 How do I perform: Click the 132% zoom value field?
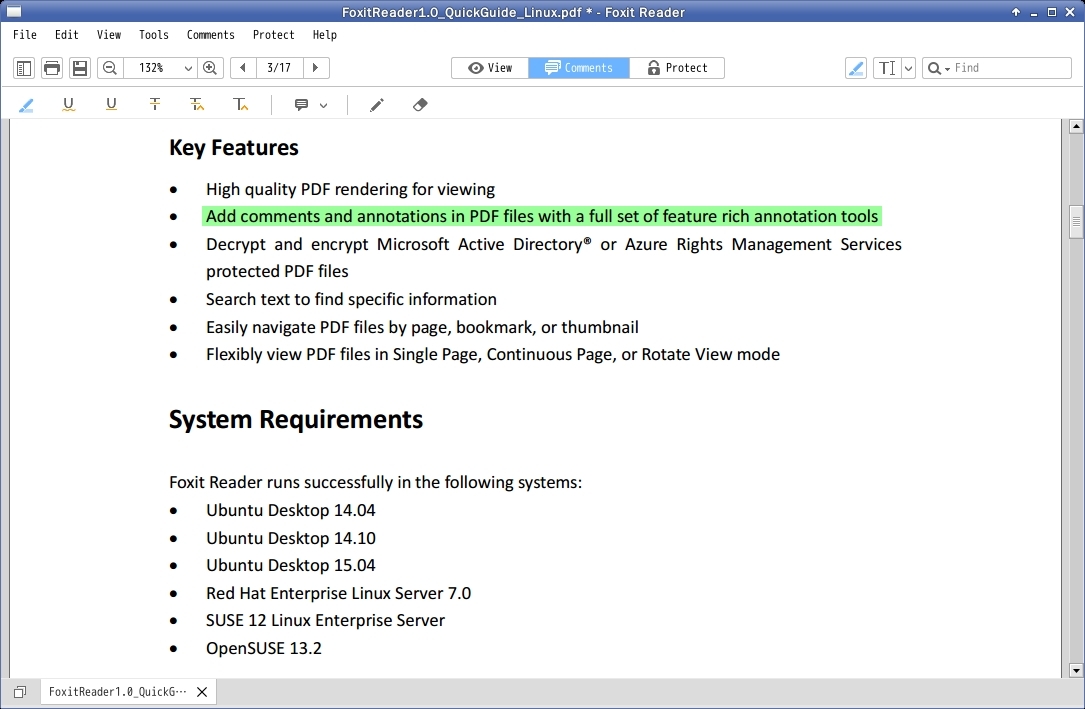tap(152, 68)
